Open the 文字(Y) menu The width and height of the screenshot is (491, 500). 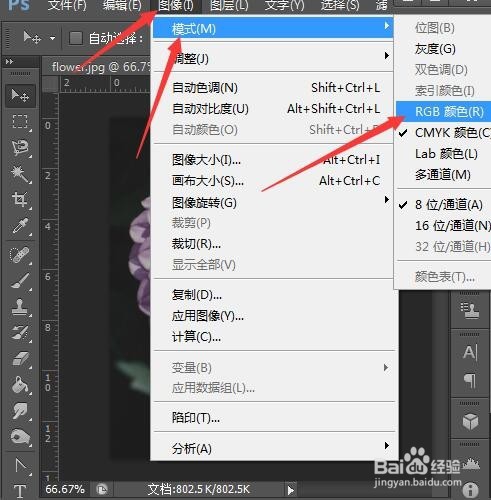coord(284,5)
